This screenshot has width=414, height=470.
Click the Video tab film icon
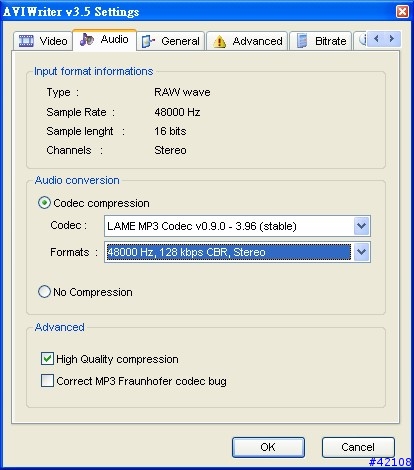(x=26, y=41)
